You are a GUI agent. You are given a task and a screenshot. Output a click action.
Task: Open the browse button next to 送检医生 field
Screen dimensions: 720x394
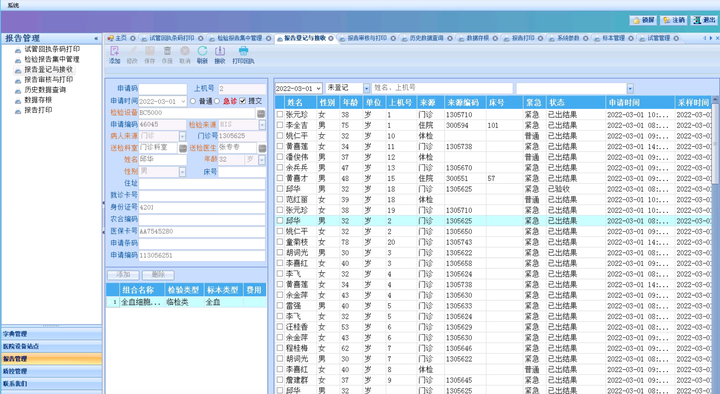(262, 148)
